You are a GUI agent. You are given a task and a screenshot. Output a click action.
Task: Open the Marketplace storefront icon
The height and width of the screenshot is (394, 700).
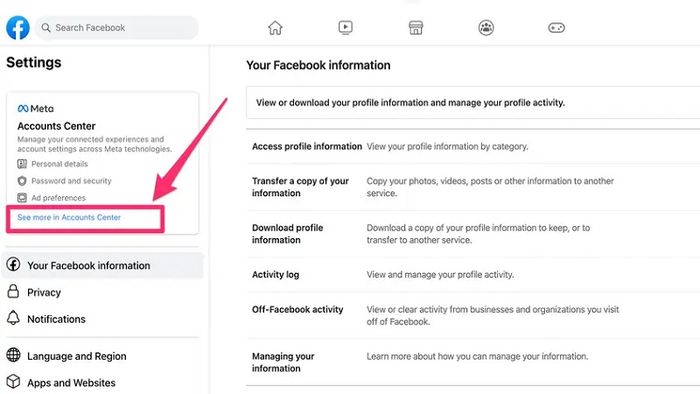pos(416,28)
